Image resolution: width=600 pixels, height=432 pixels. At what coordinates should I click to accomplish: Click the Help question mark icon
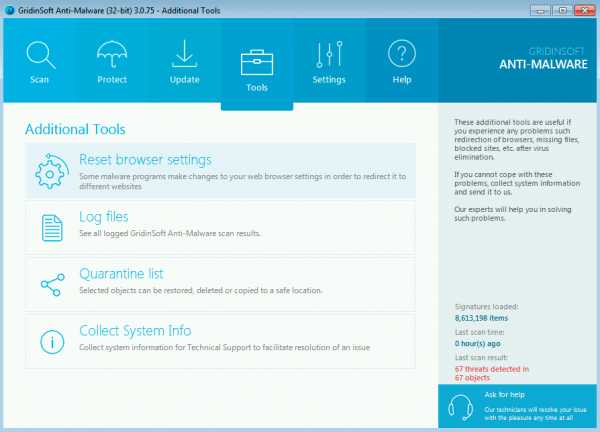click(x=401, y=54)
